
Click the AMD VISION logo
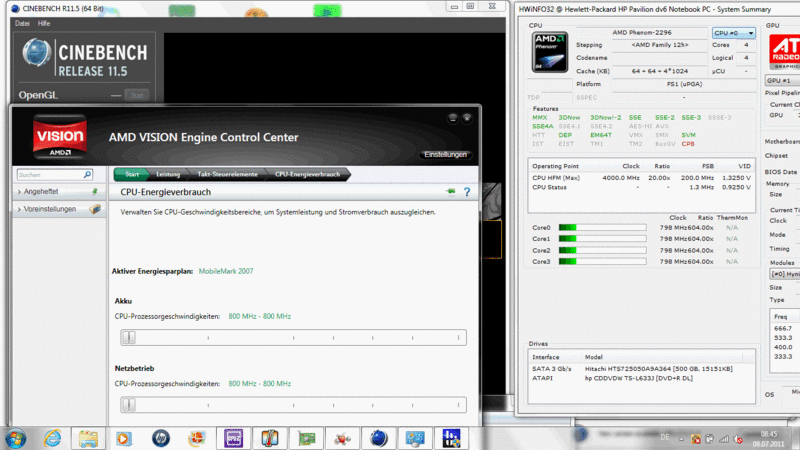pos(60,137)
